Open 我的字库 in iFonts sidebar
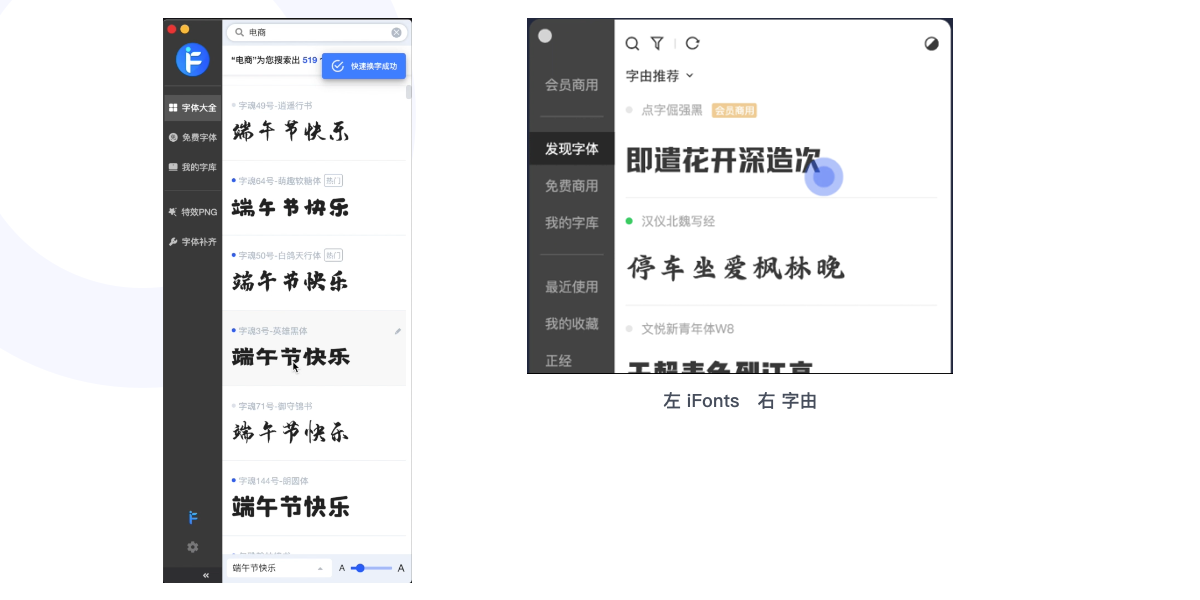Viewport: 1200px width, 600px height. tap(192, 167)
